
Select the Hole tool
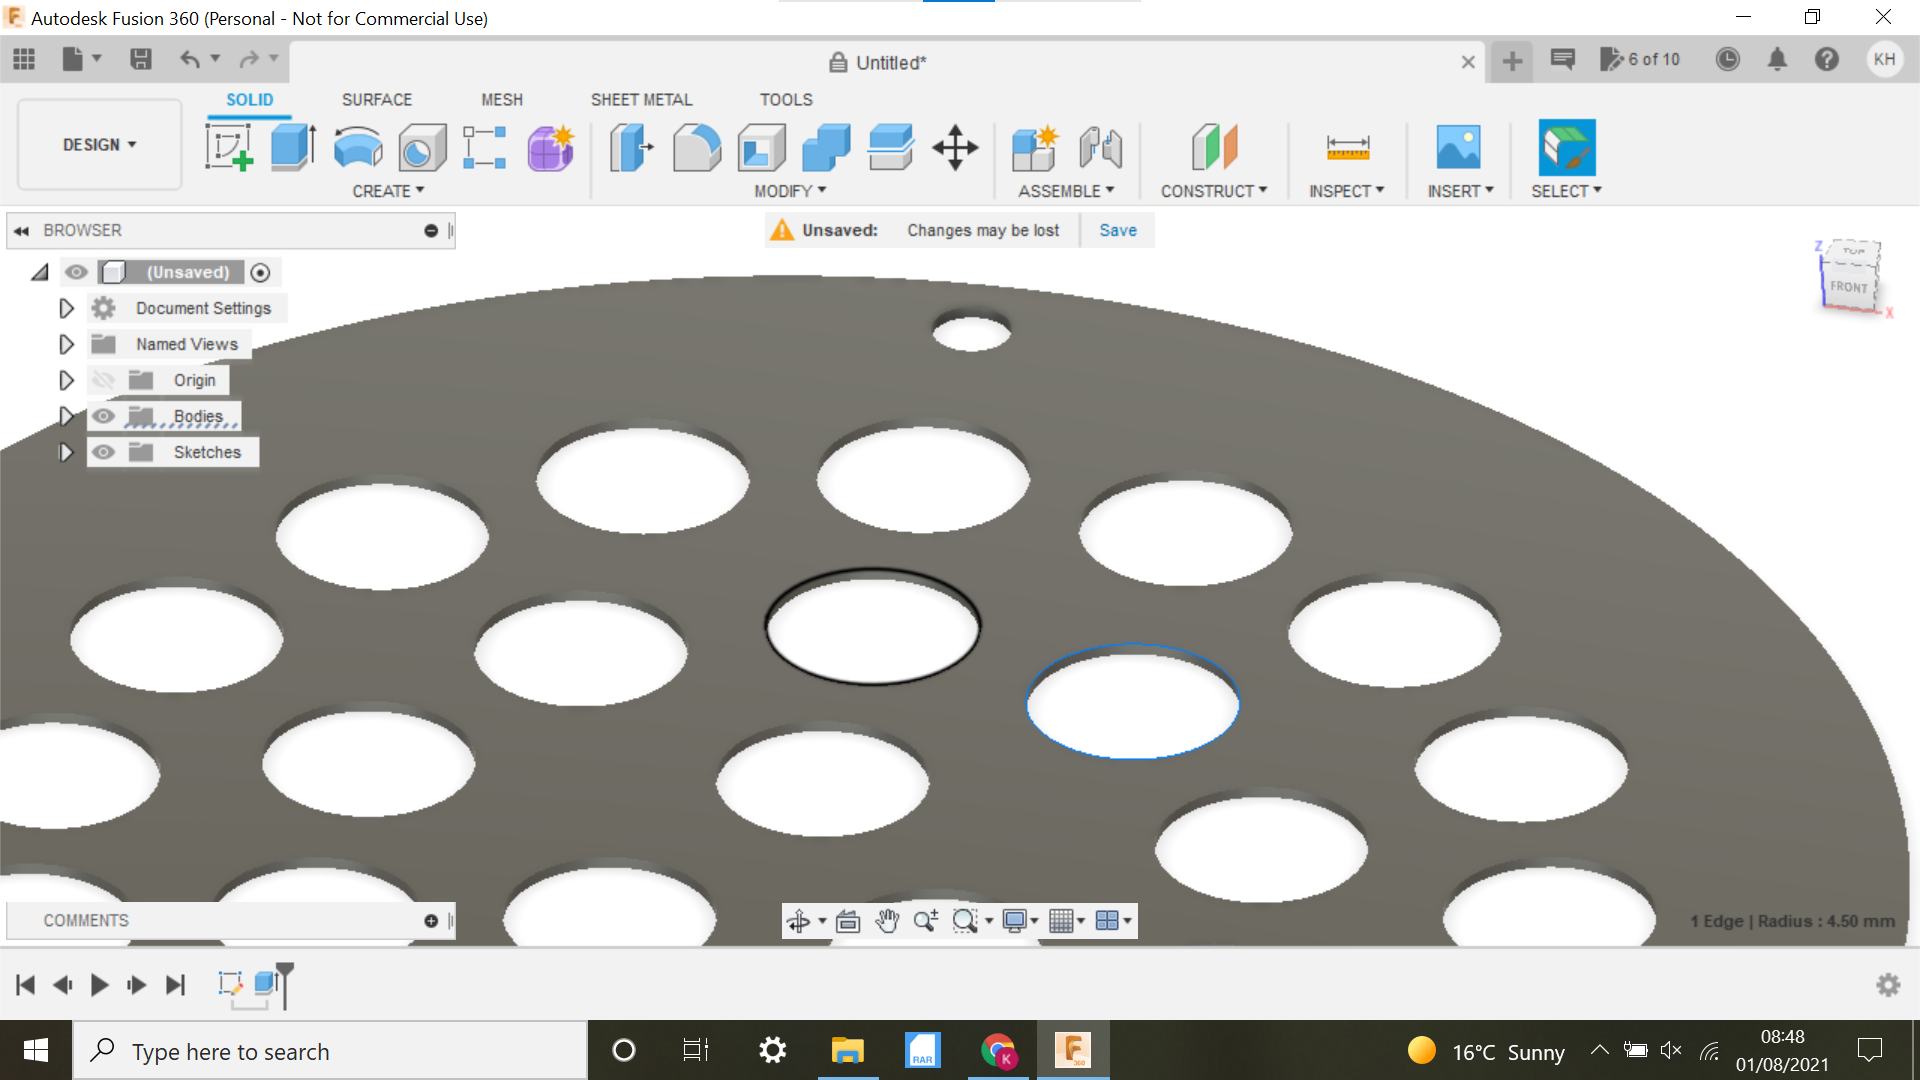(421, 148)
